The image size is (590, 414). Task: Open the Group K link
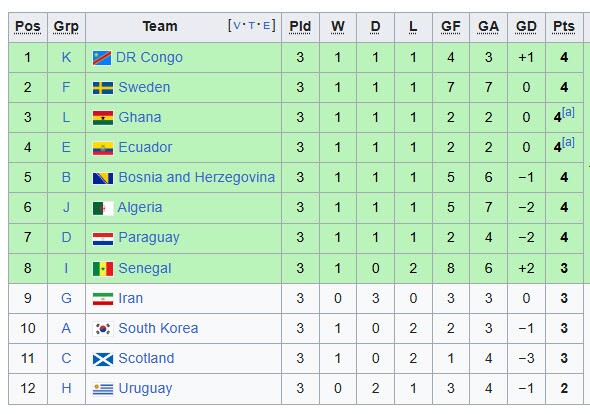(x=66, y=58)
